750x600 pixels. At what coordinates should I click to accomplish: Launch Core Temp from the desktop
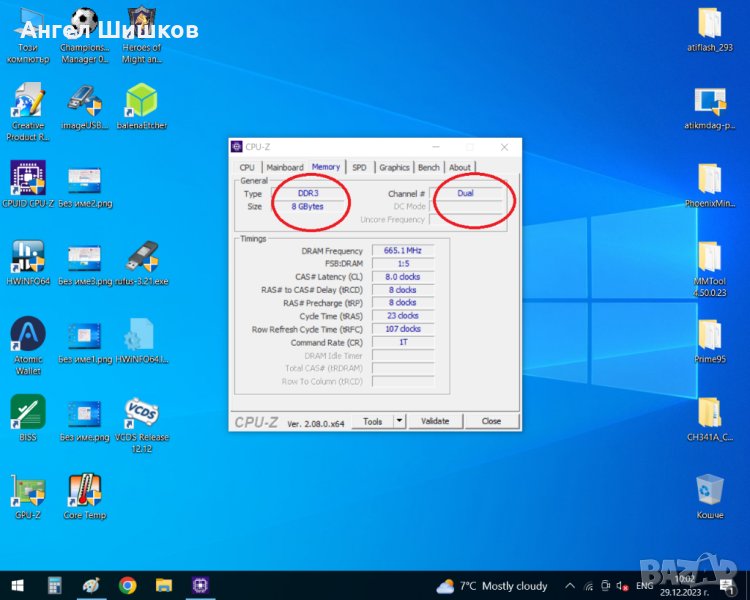click(85, 490)
